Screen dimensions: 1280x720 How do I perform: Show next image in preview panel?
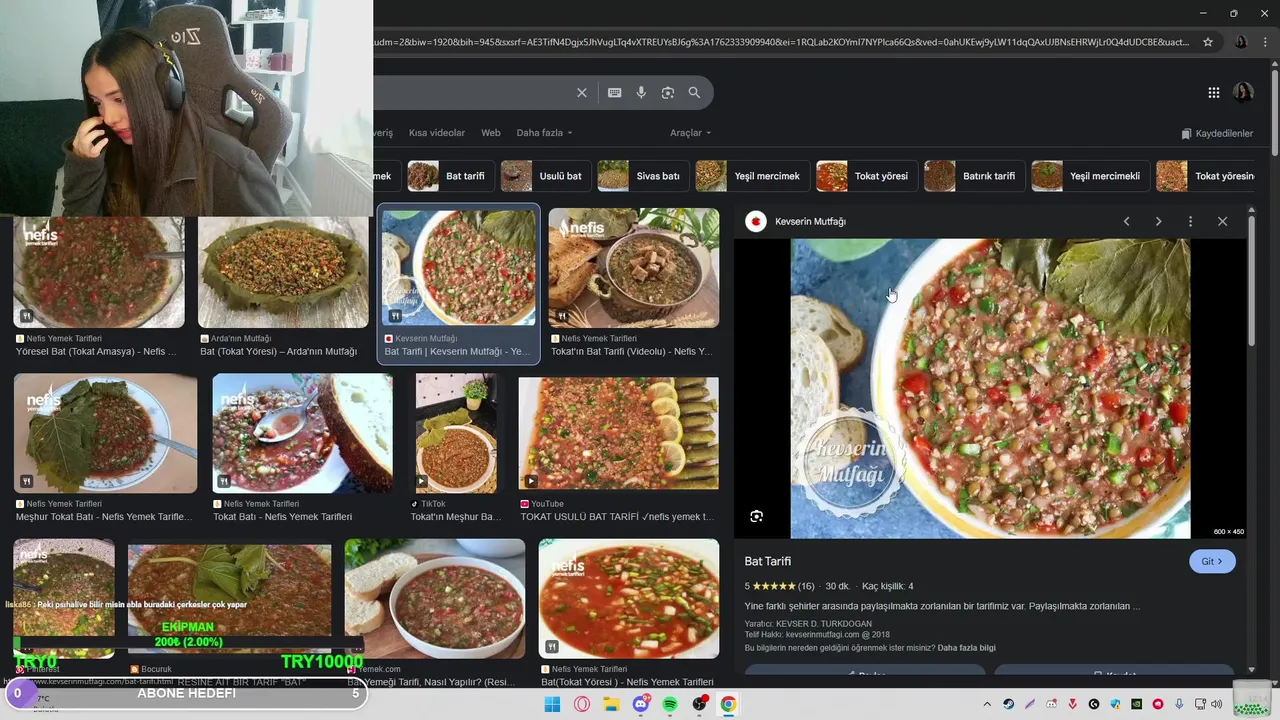[1158, 221]
